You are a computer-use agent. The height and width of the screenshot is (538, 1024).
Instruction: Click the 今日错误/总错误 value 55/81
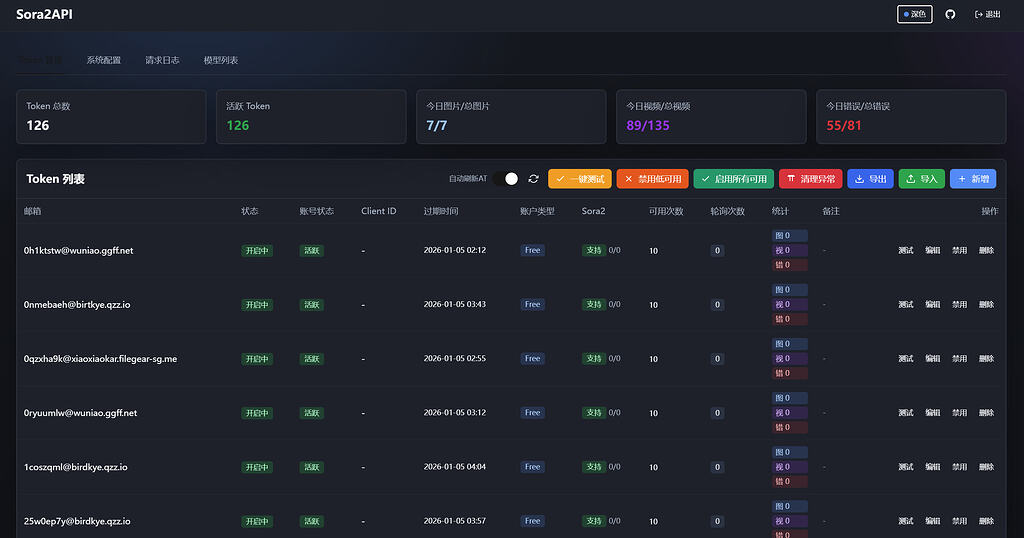(844, 125)
